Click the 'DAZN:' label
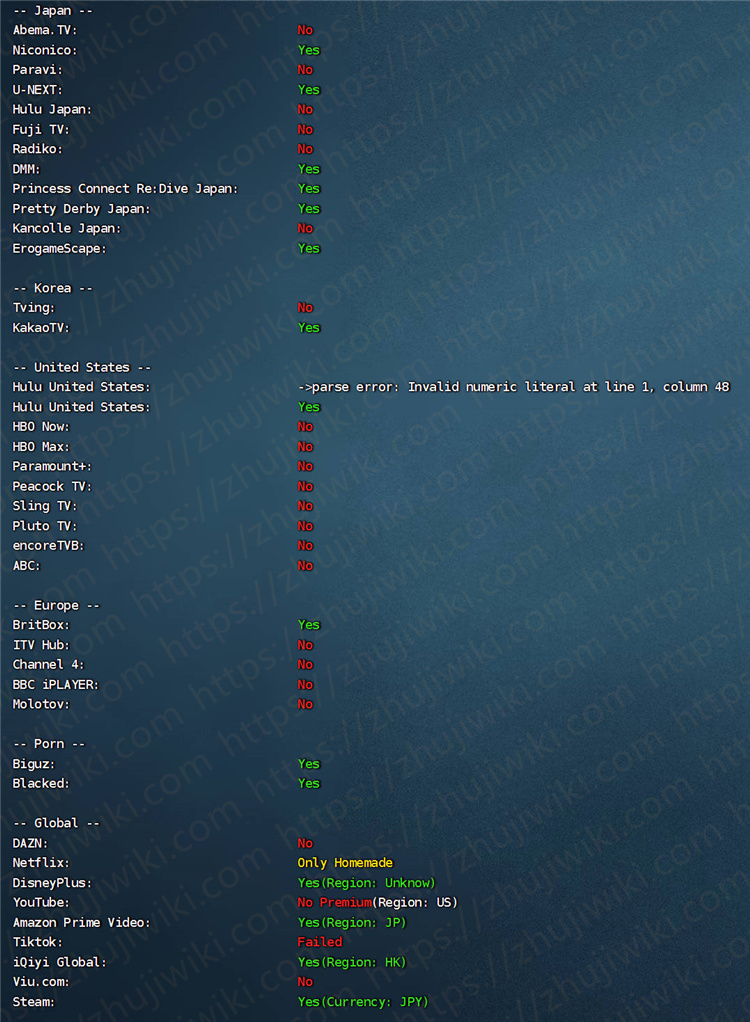The height and width of the screenshot is (1022, 750). (30, 843)
